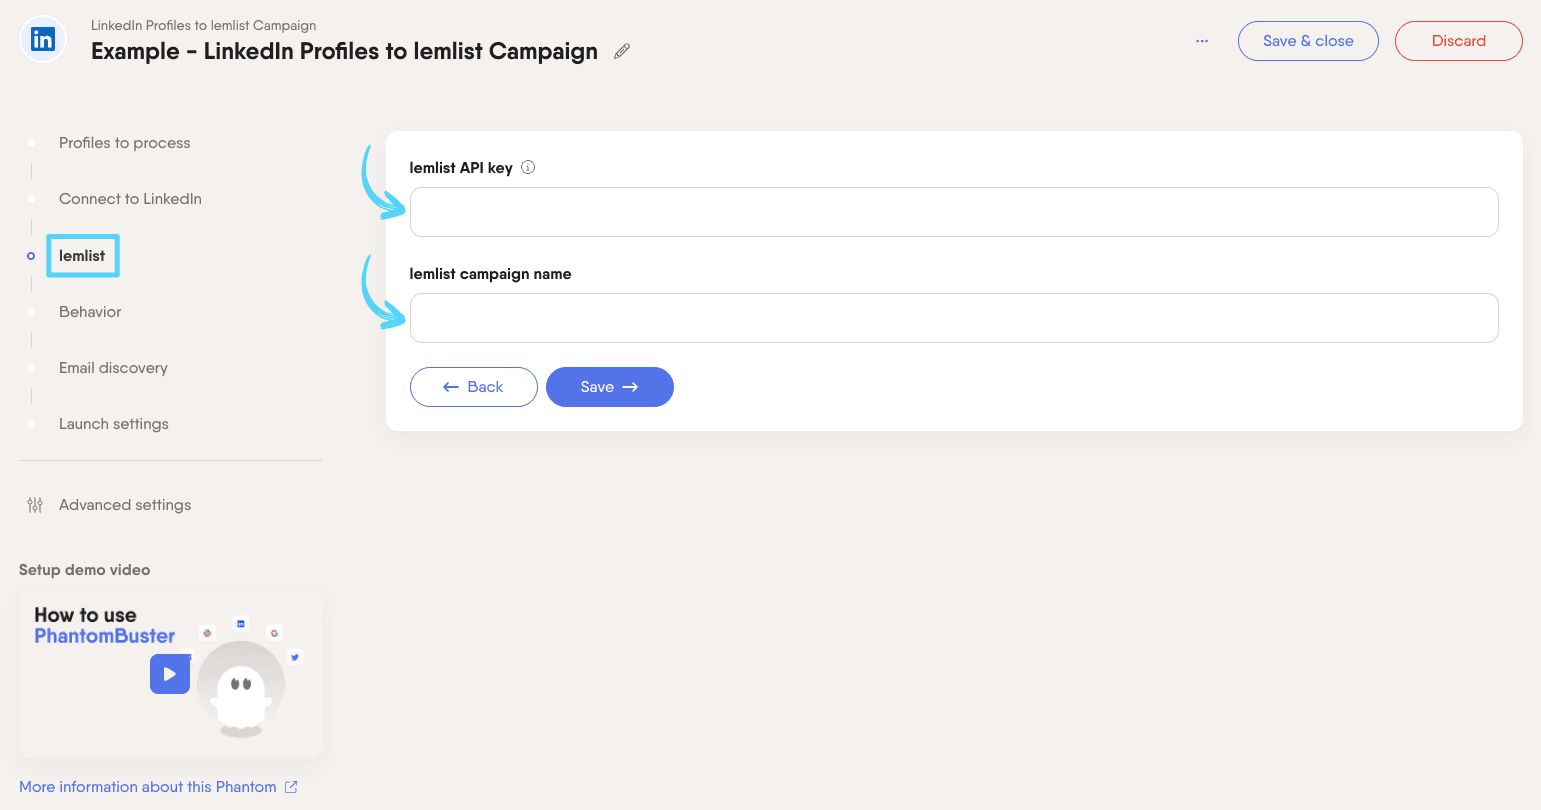This screenshot has width=1541, height=810.
Task: Click the three-dot overflow menu icon
Action: pos(1201,41)
